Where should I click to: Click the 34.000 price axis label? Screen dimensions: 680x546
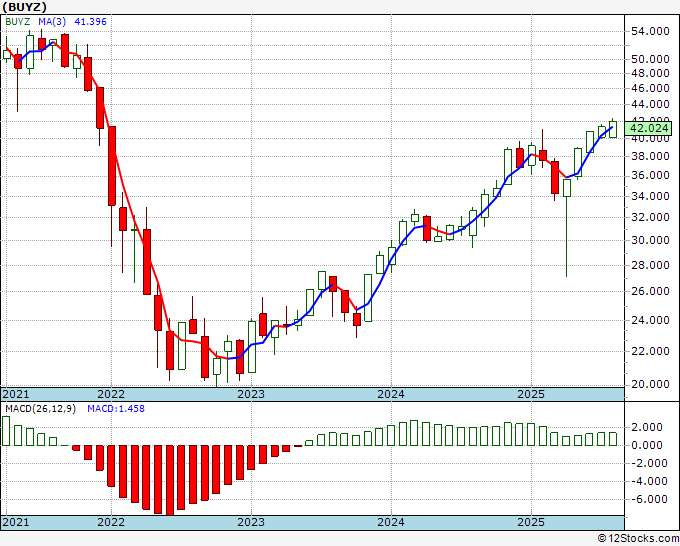coord(650,196)
